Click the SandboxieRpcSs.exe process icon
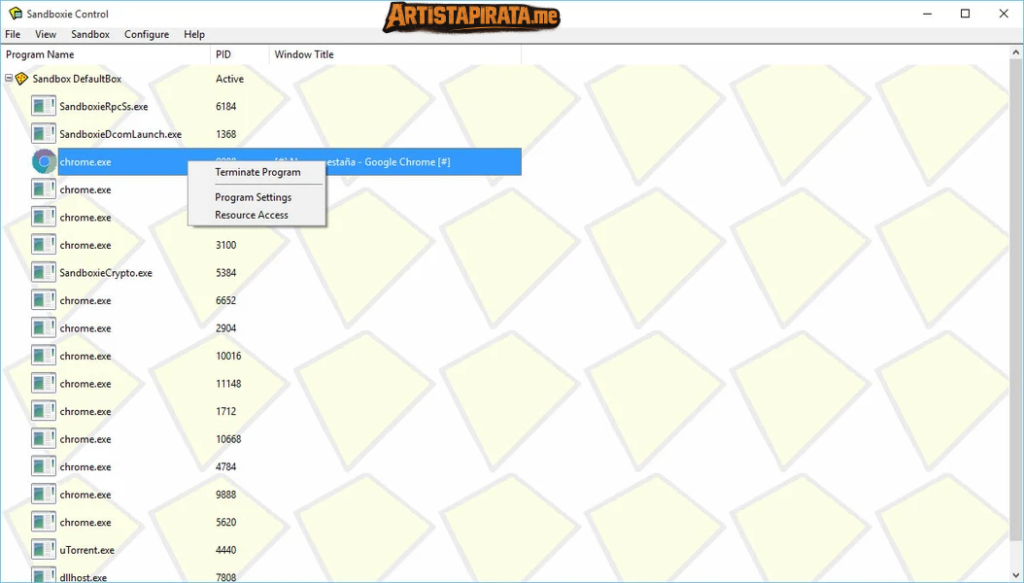Viewport: 1024px width, 583px height. click(x=43, y=106)
